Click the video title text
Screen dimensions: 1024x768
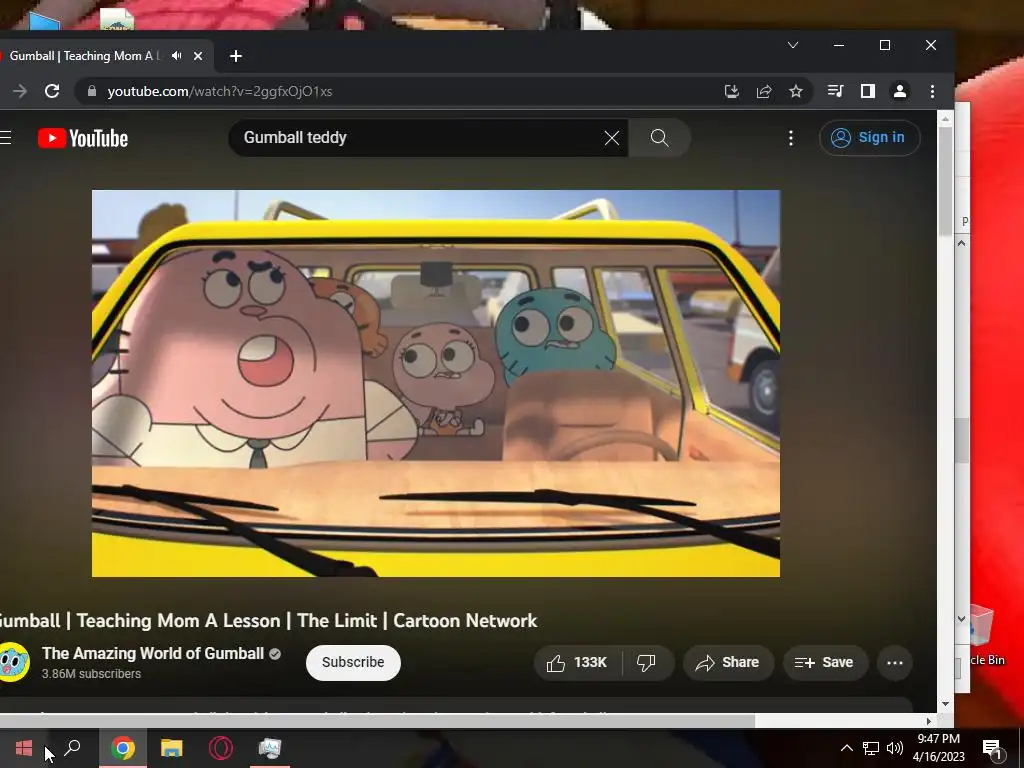coord(268,620)
